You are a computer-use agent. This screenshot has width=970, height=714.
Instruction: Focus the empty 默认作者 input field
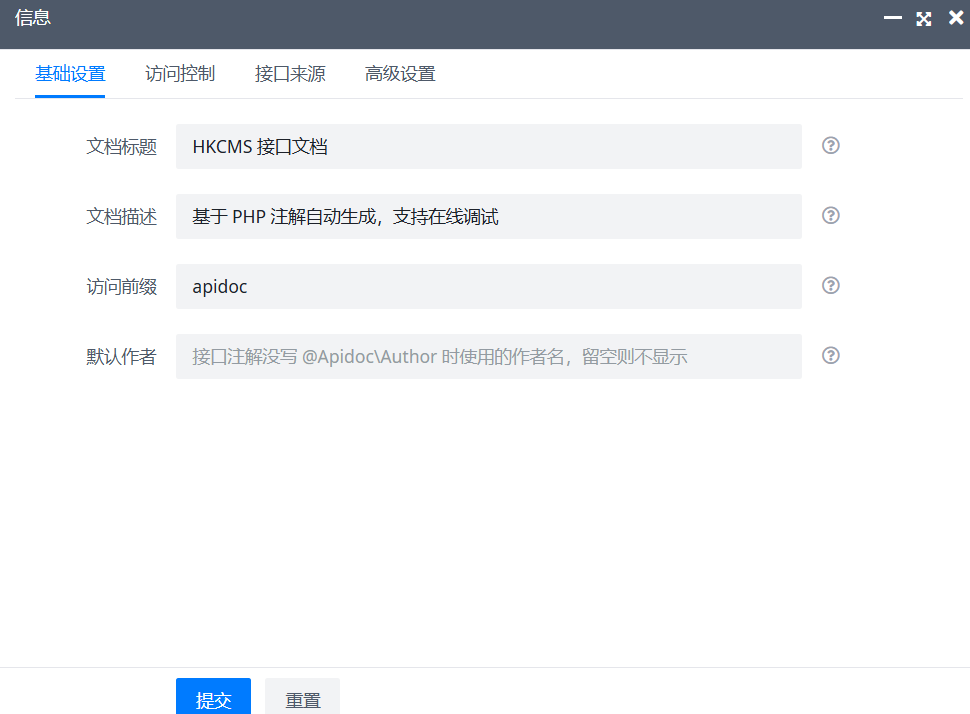tap(489, 356)
